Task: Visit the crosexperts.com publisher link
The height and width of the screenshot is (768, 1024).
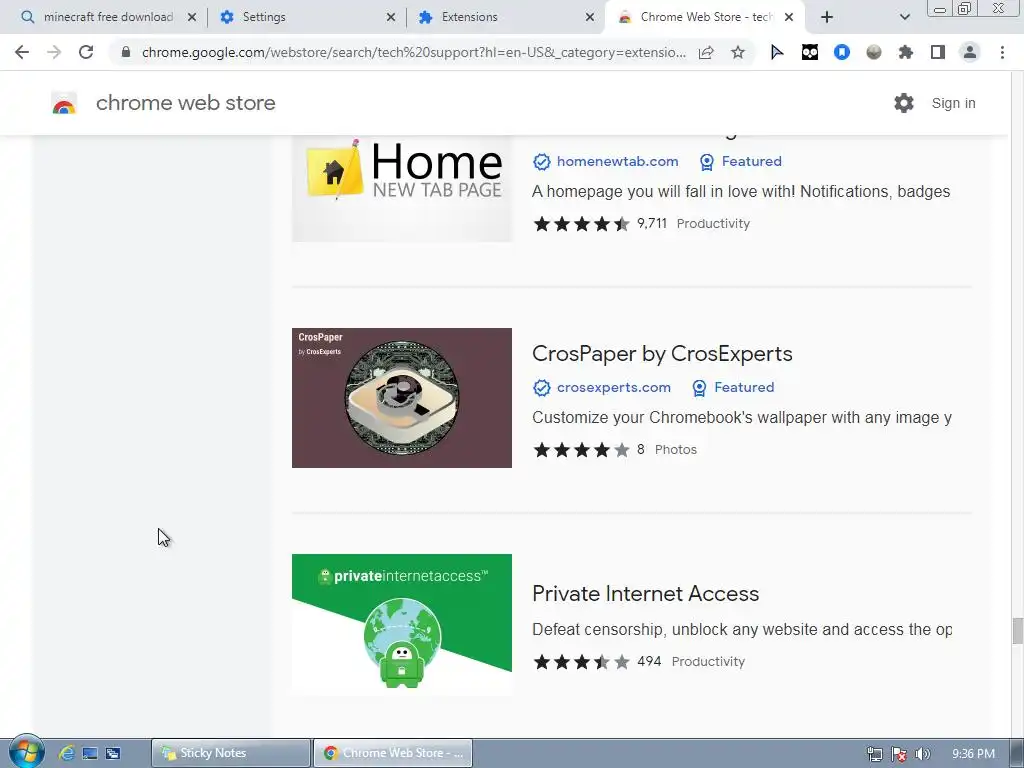Action: click(x=613, y=387)
